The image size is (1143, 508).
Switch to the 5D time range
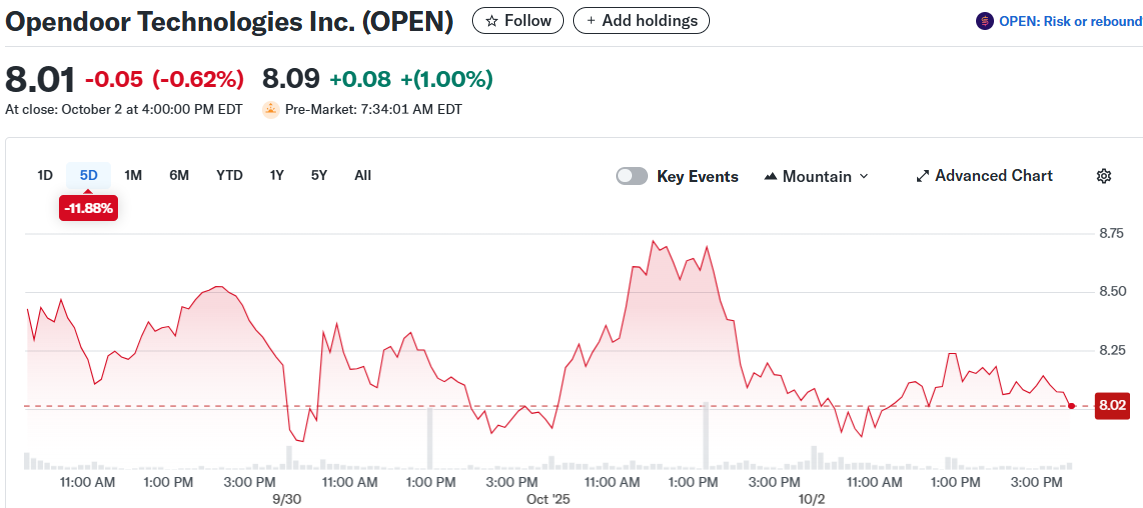(89, 175)
